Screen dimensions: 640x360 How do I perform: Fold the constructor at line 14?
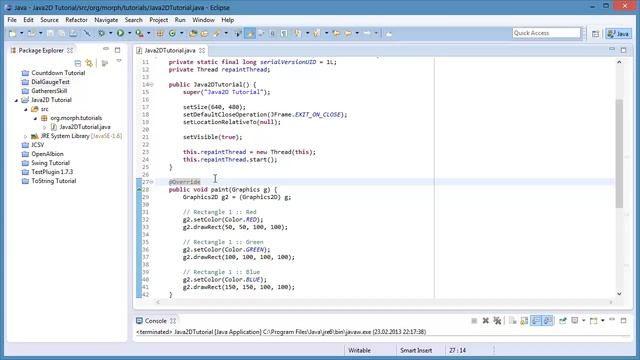coord(151,84)
